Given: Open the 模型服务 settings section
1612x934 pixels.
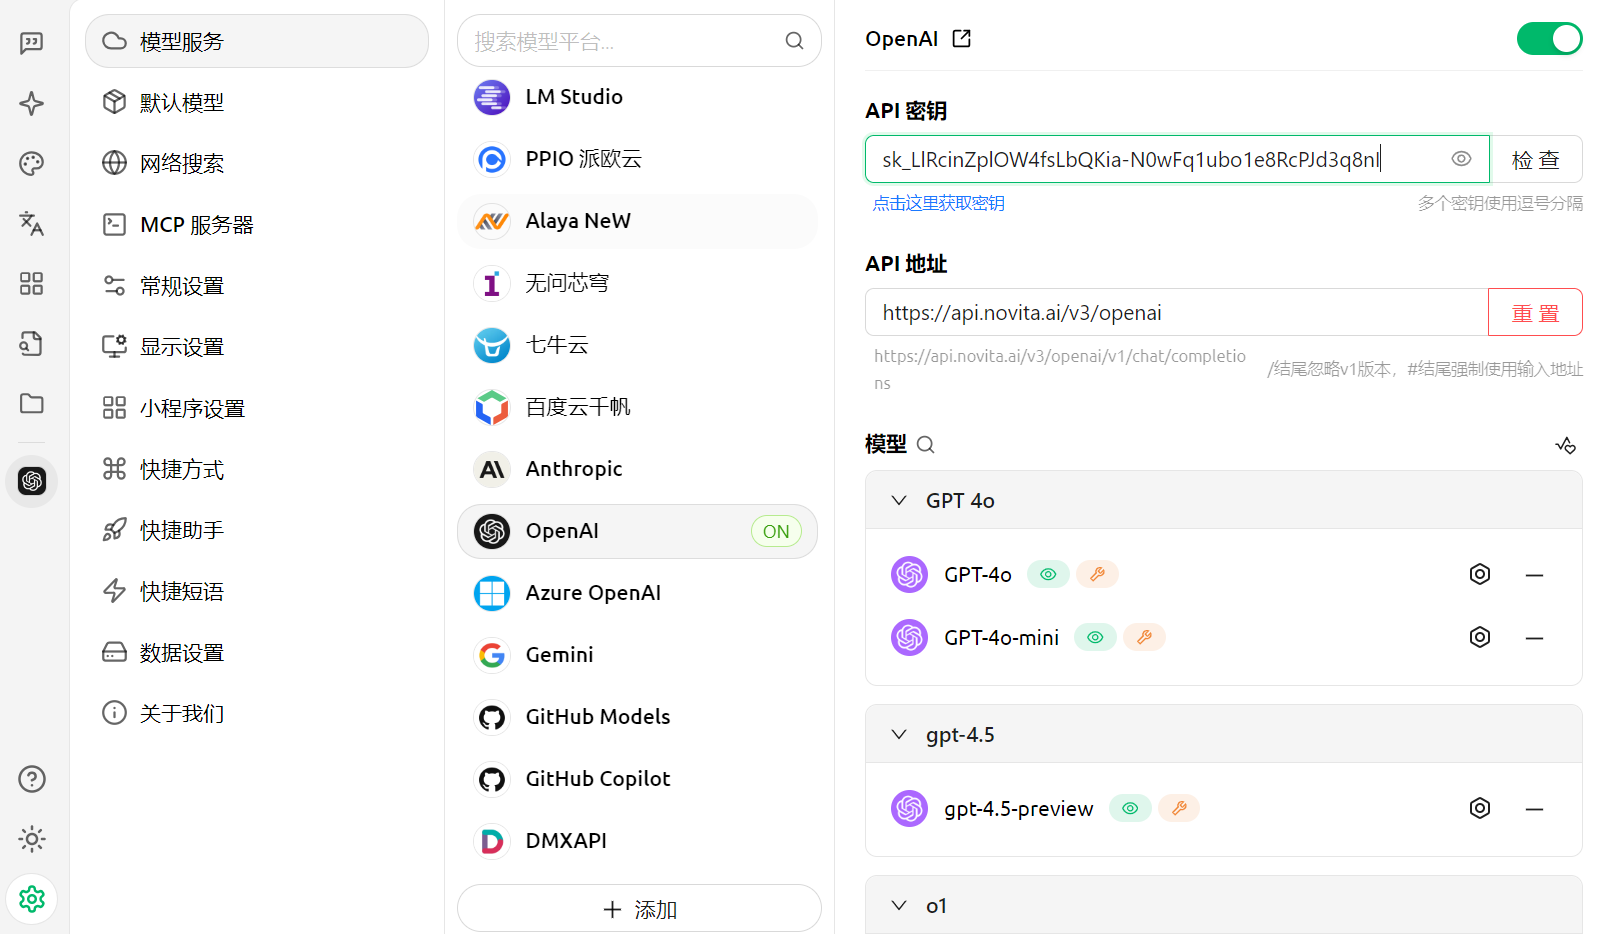Looking at the screenshot, I should pos(257,41).
